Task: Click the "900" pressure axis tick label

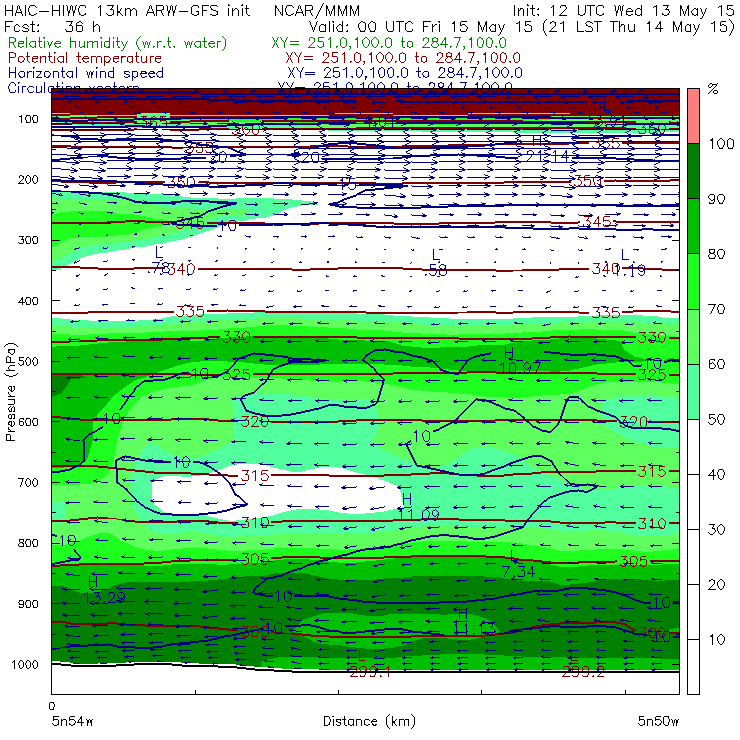Action: click(x=28, y=604)
